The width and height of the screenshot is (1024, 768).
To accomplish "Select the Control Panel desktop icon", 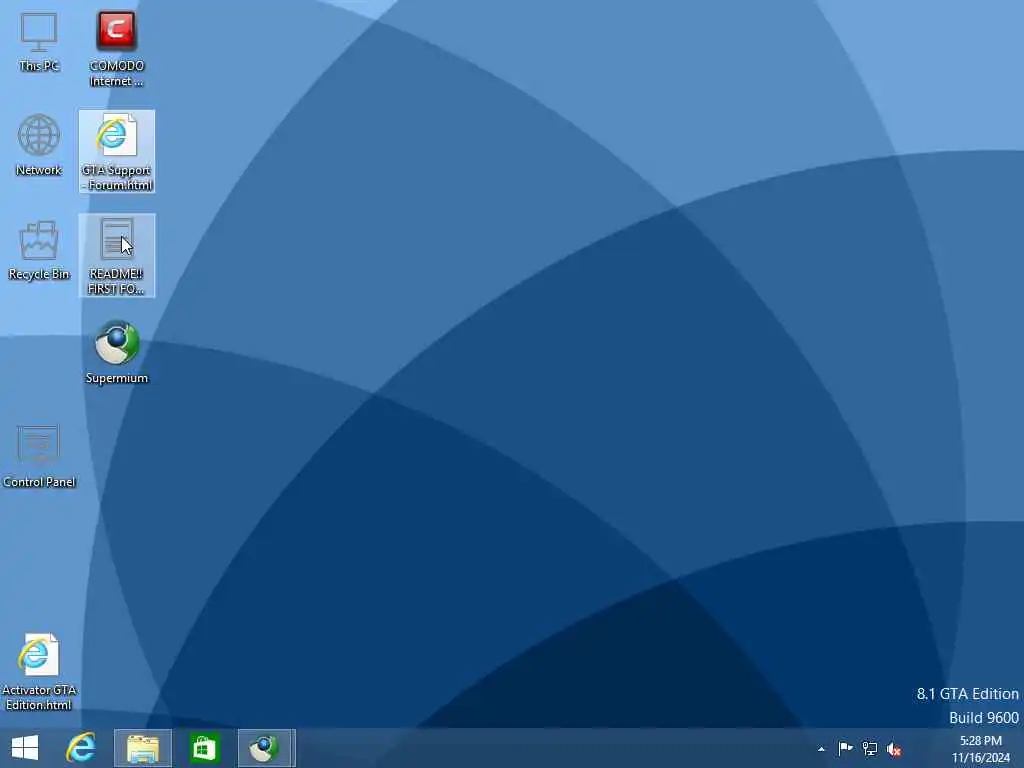I will point(39,456).
